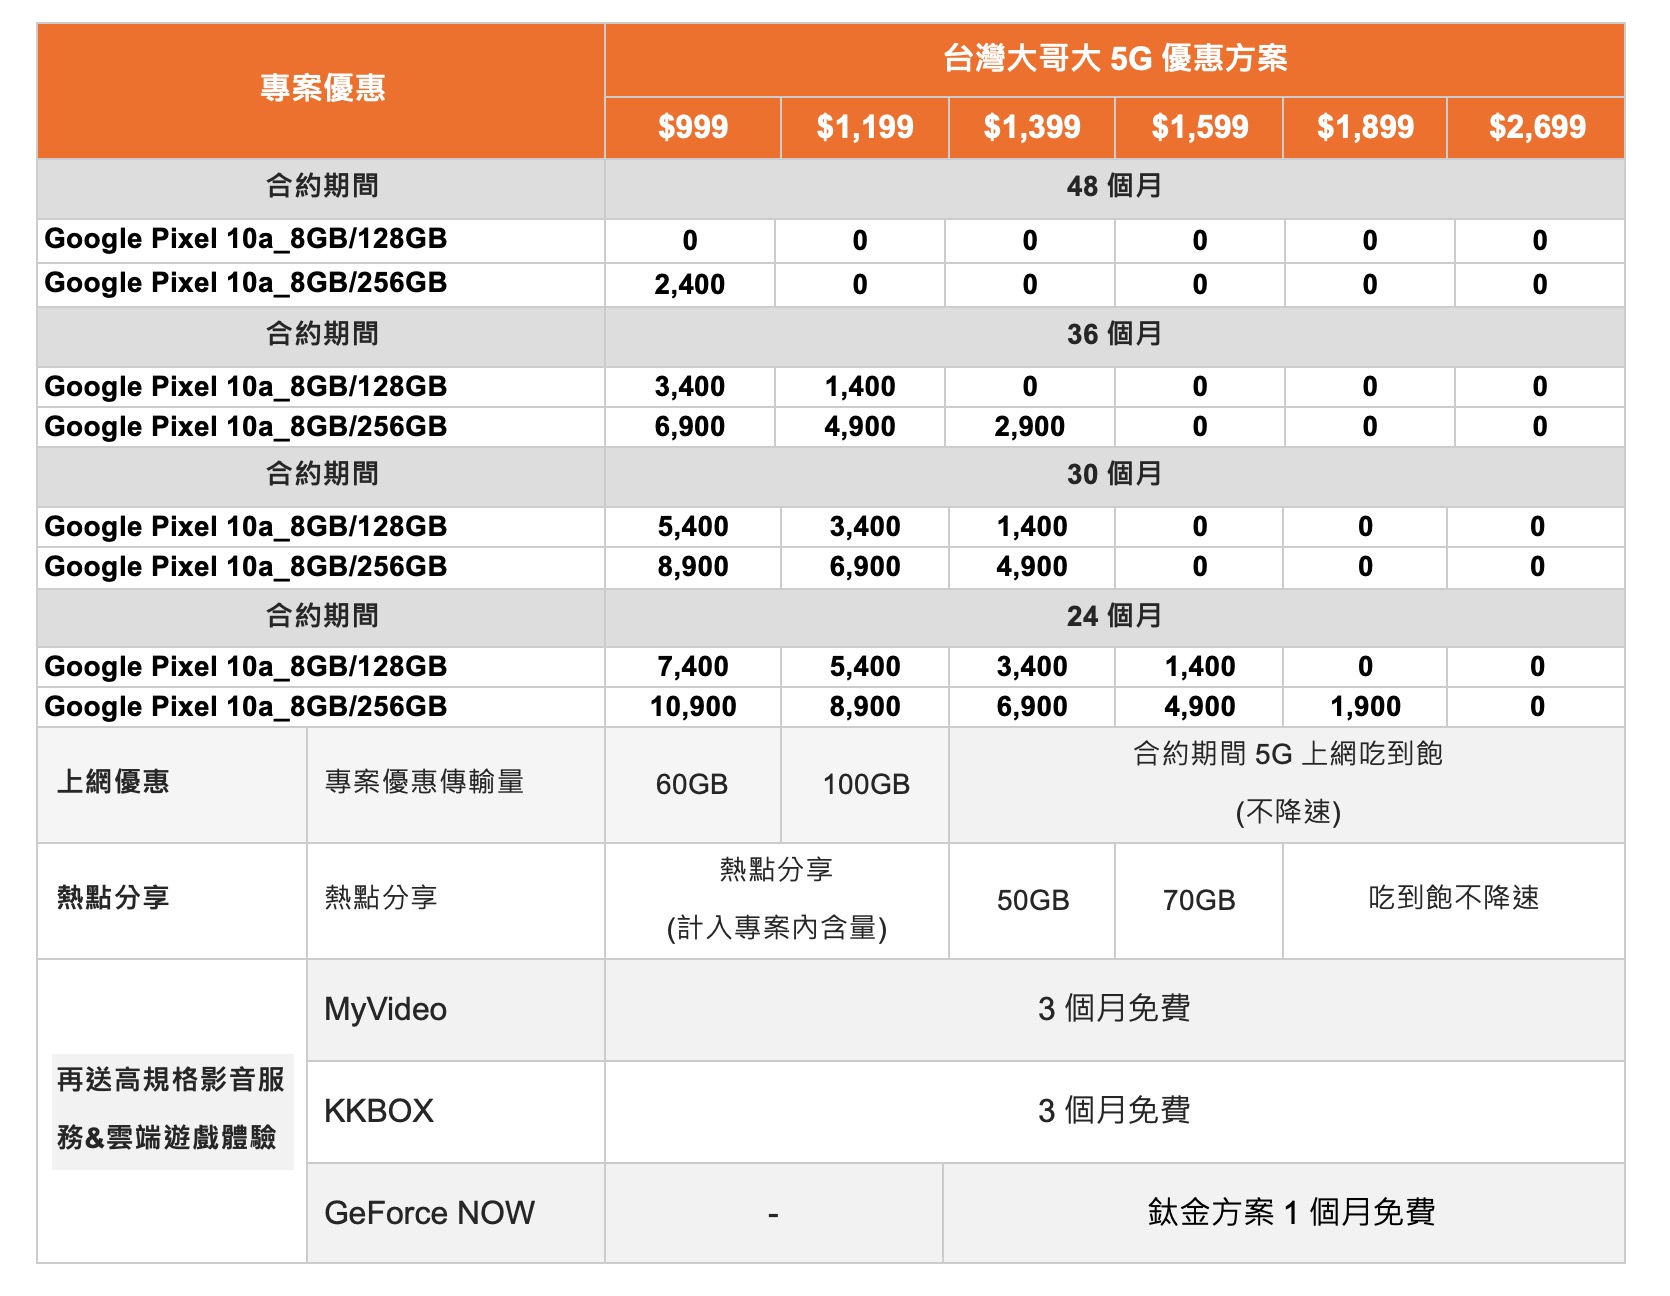This screenshot has height=1296, width=1670.
Task: Click the MyVideo service label
Action: (x=385, y=1009)
